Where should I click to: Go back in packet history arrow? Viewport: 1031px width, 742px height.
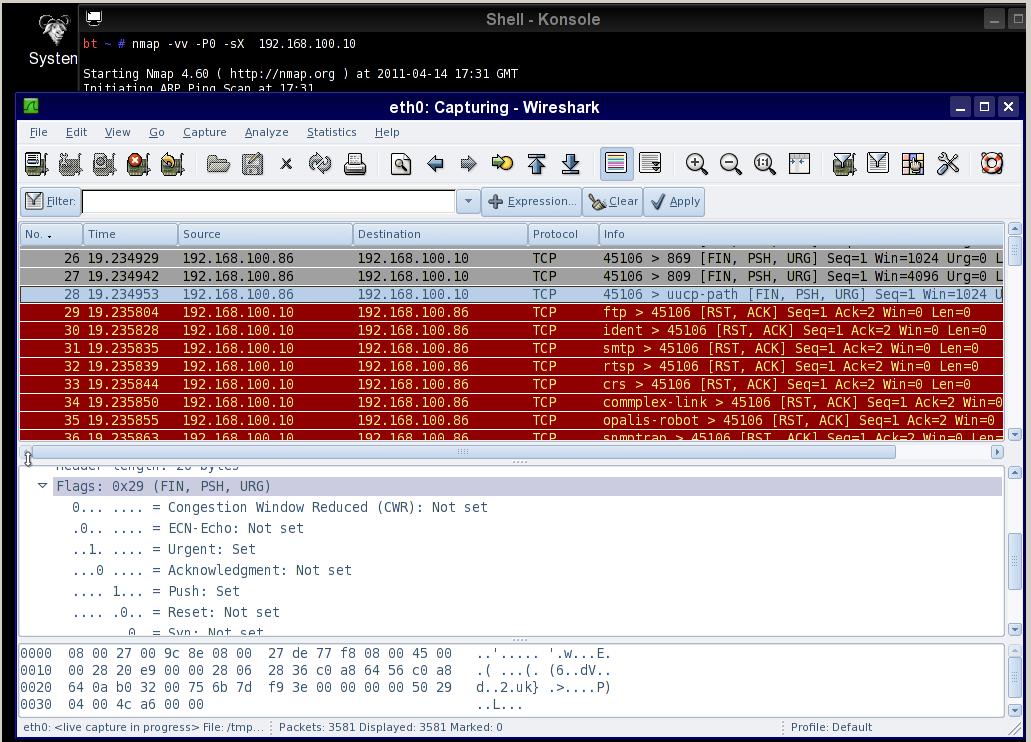pyautogui.click(x=435, y=164)
